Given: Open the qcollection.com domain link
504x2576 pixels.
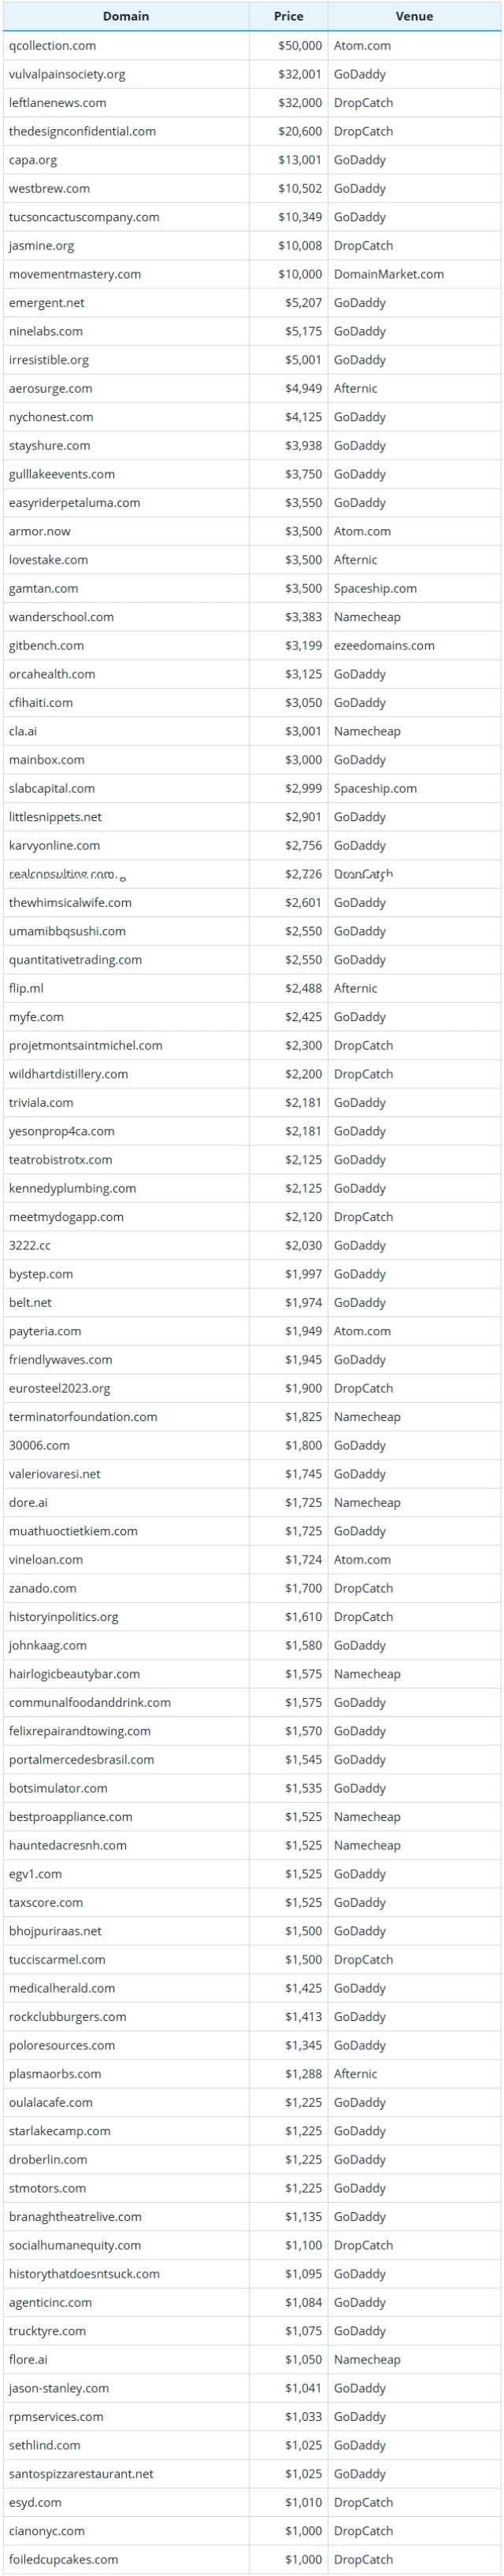Looking at the screenshot, I should tap(52, 45).
